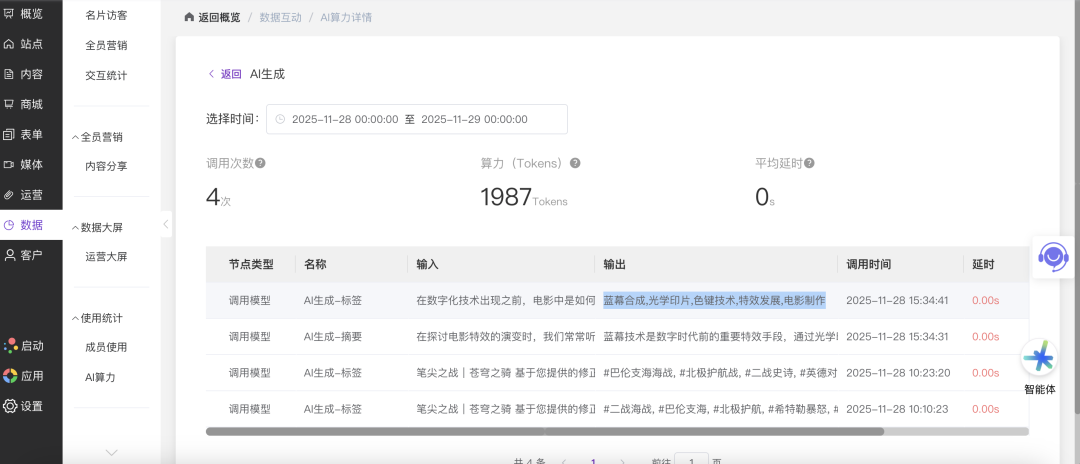The image size is (1080, 464).
Task: Click the 运营 paperclip icon
Action: [9, 195]
